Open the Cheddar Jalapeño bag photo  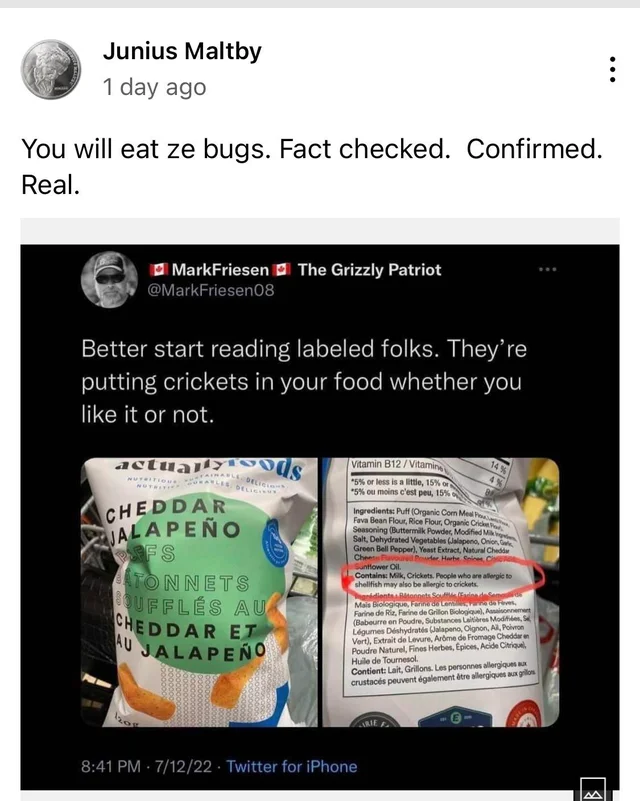tap(199, 592)
